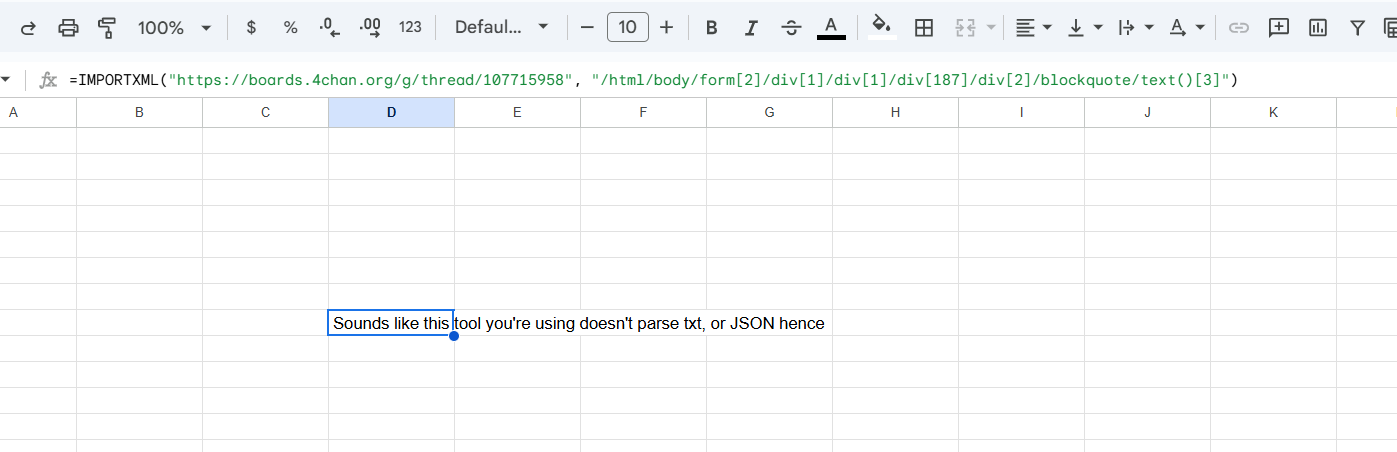Toggle strikethrough formatting
Viewport: 1397px width, 452px height.
pos(791,27)
